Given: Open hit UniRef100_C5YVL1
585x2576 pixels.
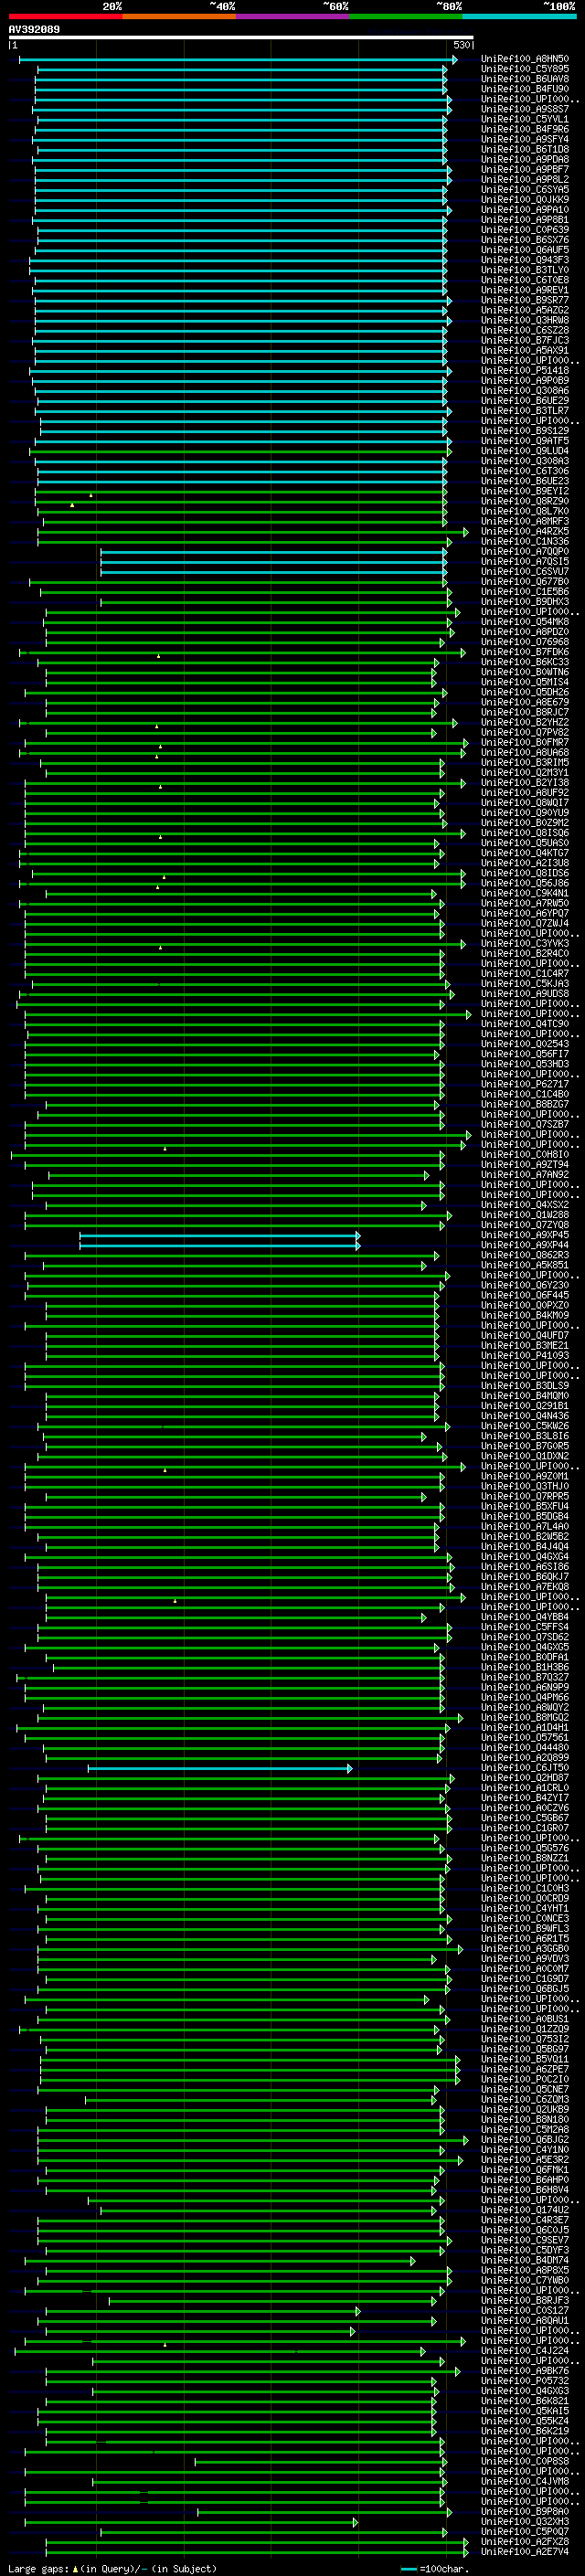Looking at the screenshot, I should click(x=525, y=119).
